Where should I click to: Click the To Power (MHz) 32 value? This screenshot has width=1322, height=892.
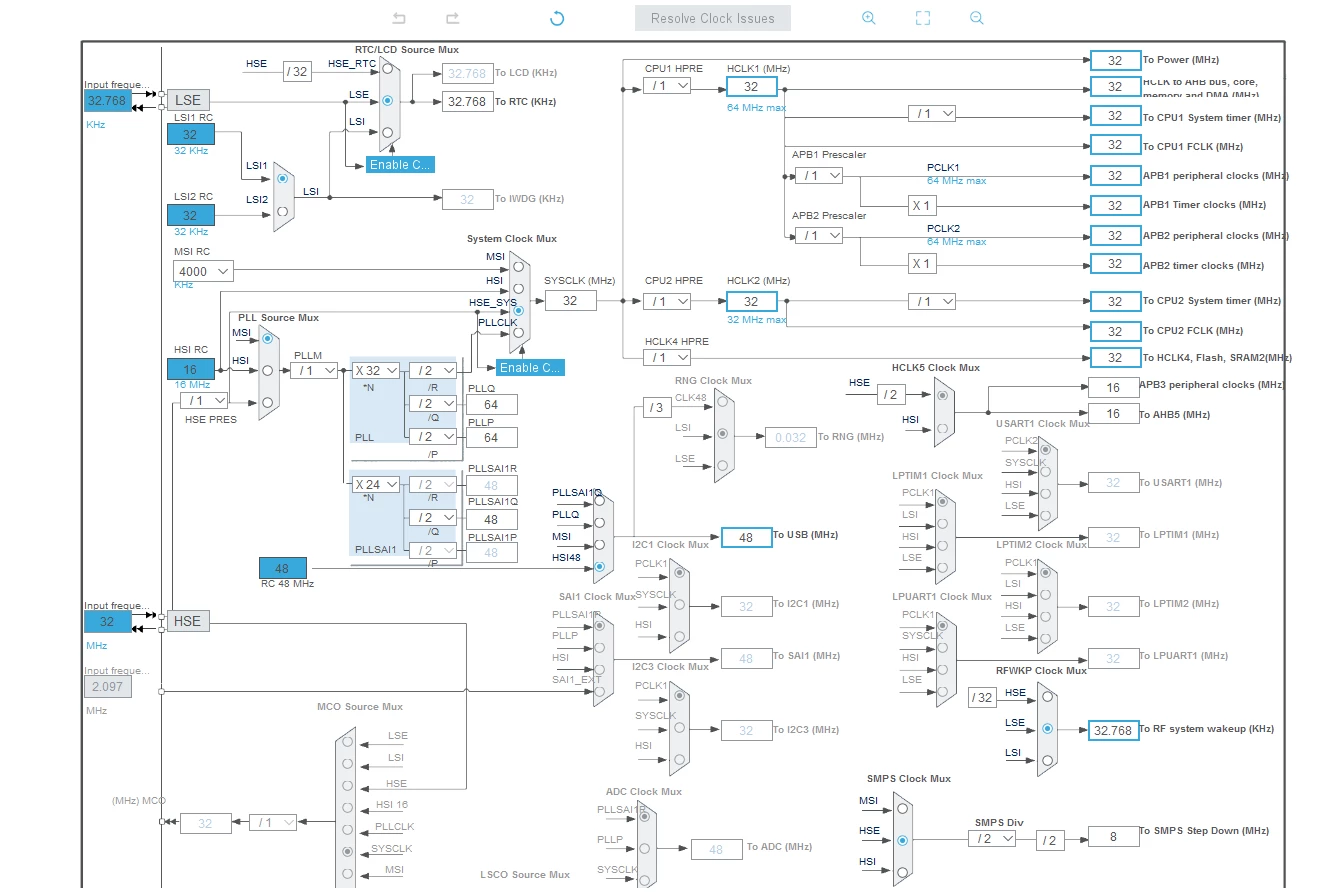(x=1115, y=60)
